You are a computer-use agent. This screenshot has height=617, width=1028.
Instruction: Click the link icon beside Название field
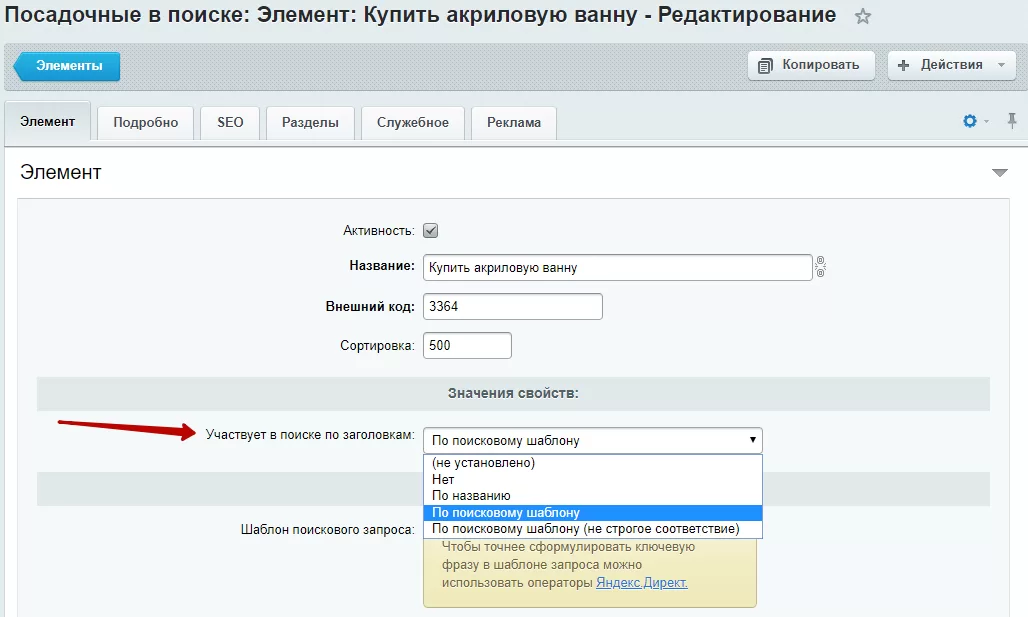click(820, 267)
